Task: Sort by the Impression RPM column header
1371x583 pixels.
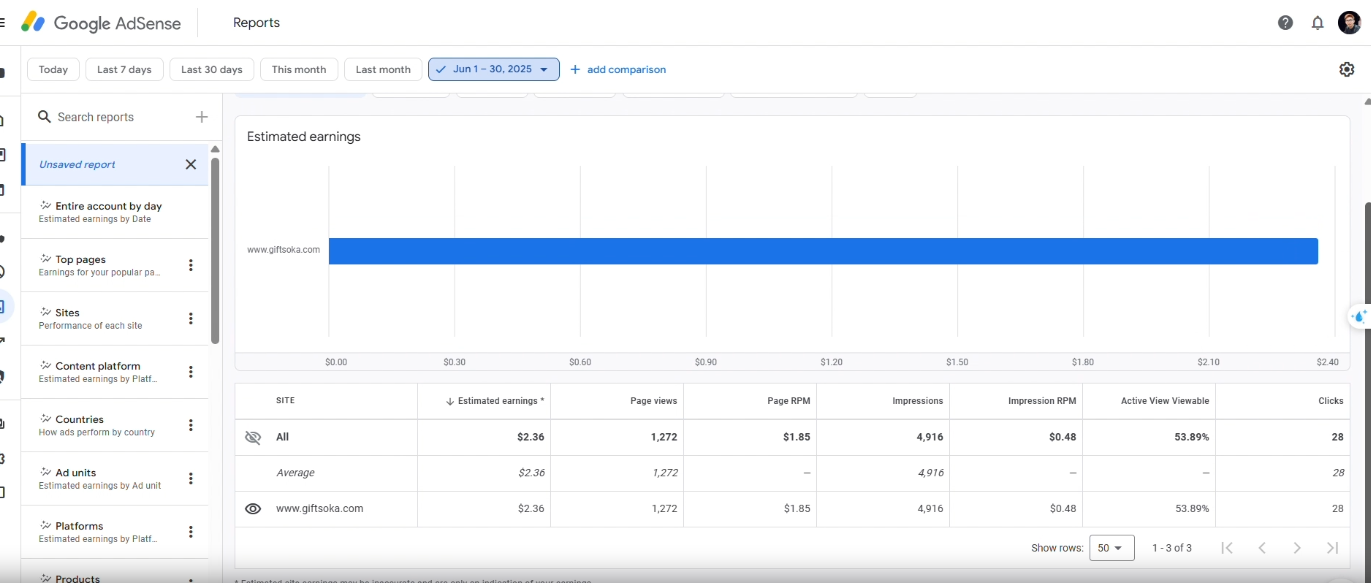Action: 1042,401
